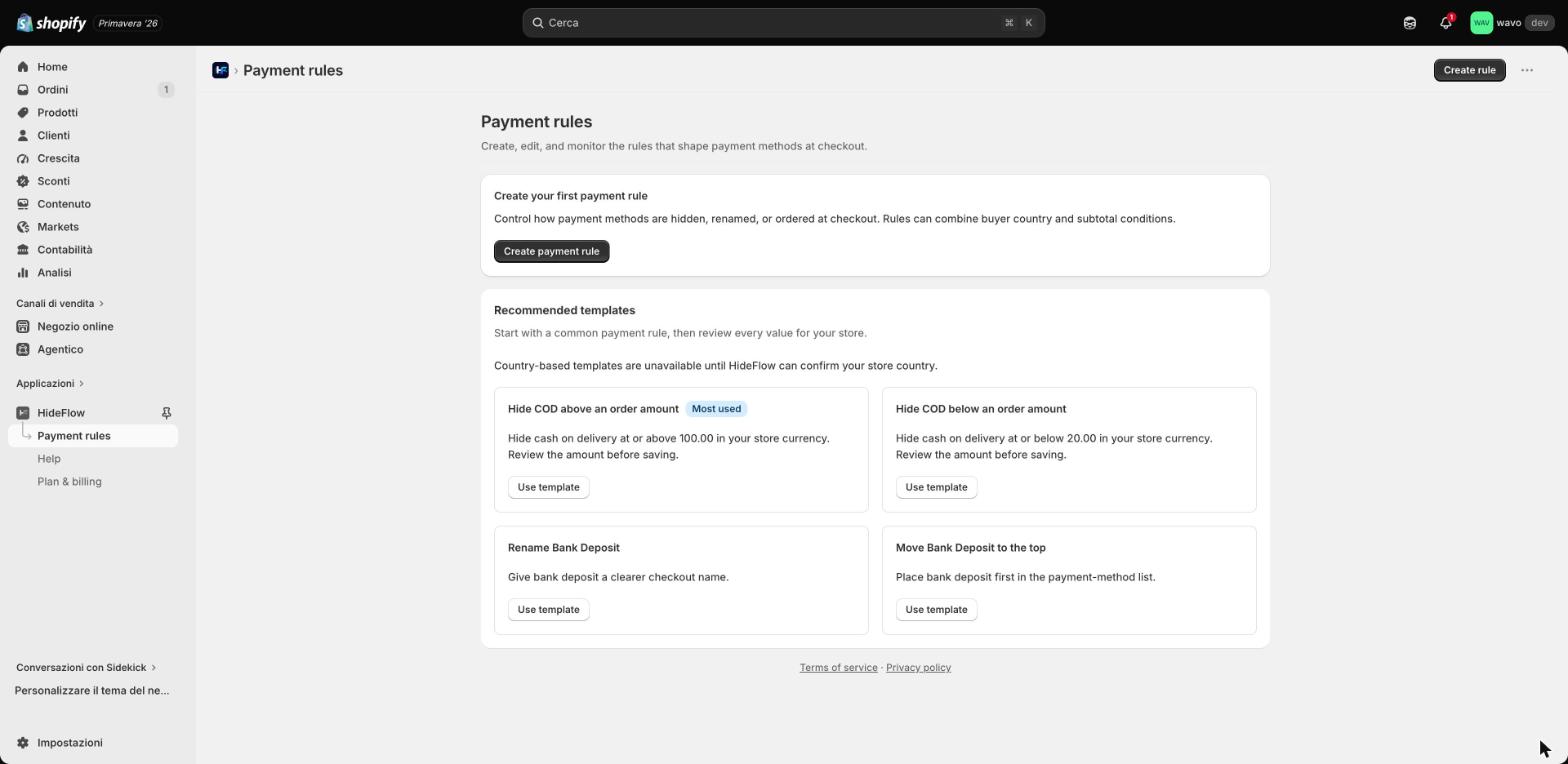Open the wavo account menu
Image resolution: width=1568 pixels, height=764 pixels.
coord(1511,23)
